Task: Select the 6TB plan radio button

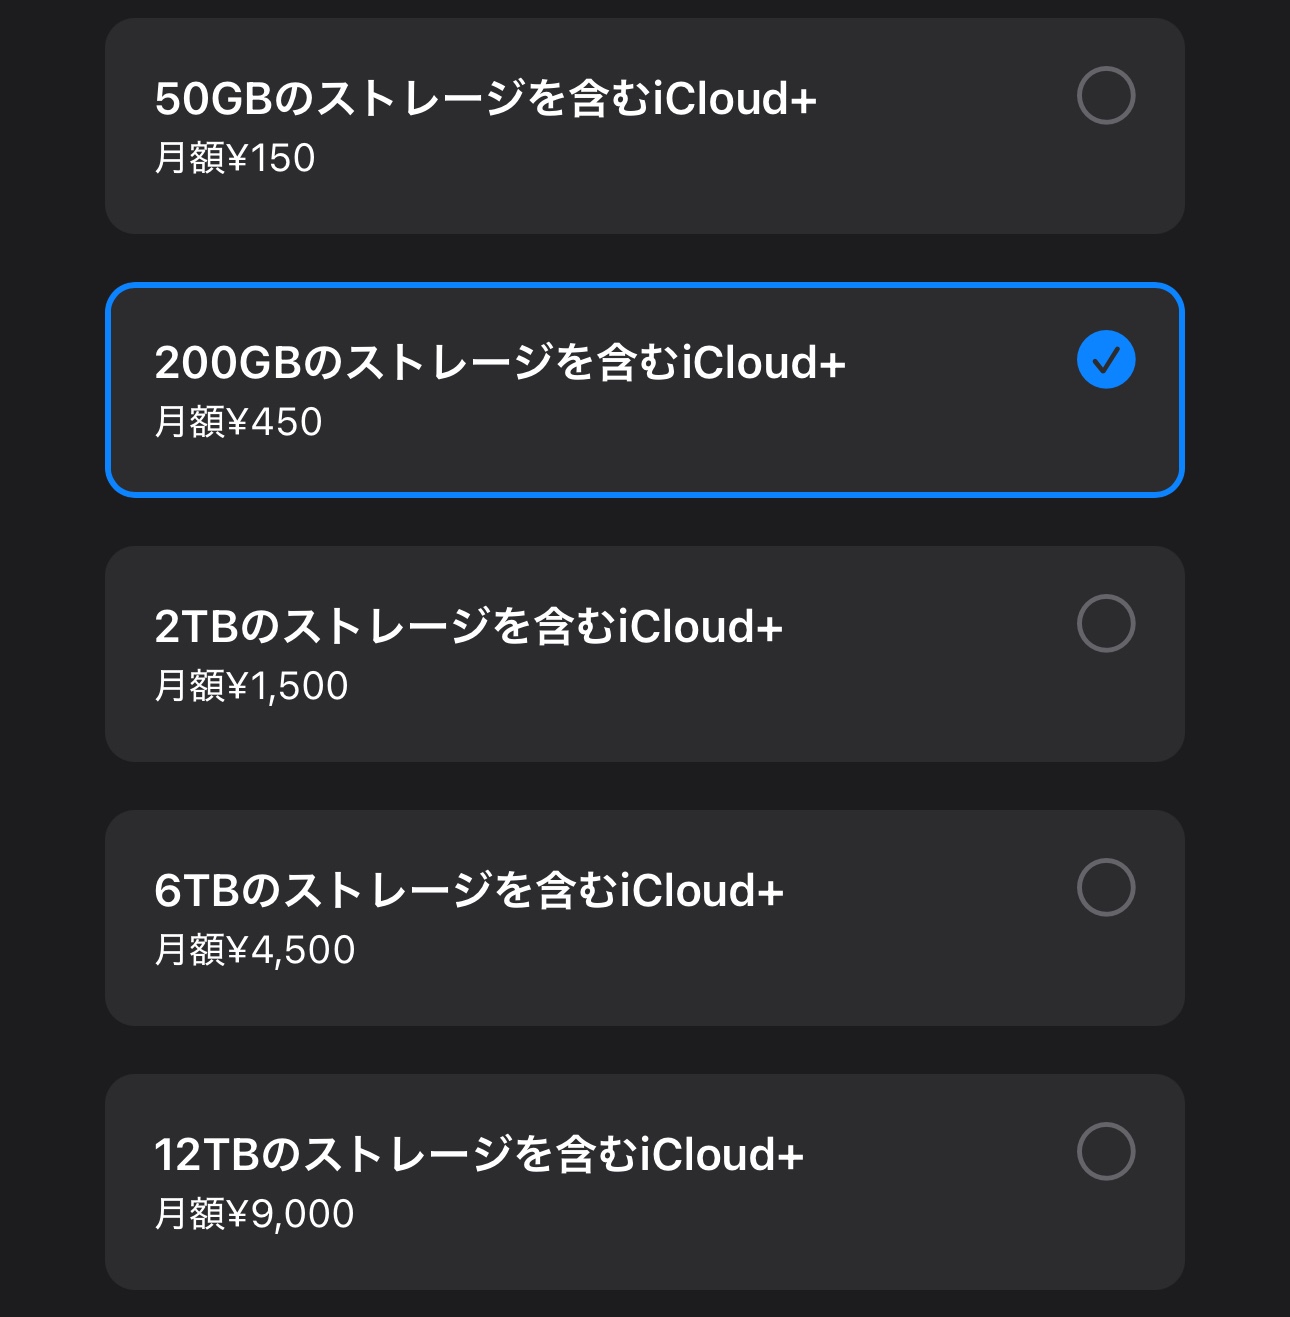Action: pos(1105,888)
